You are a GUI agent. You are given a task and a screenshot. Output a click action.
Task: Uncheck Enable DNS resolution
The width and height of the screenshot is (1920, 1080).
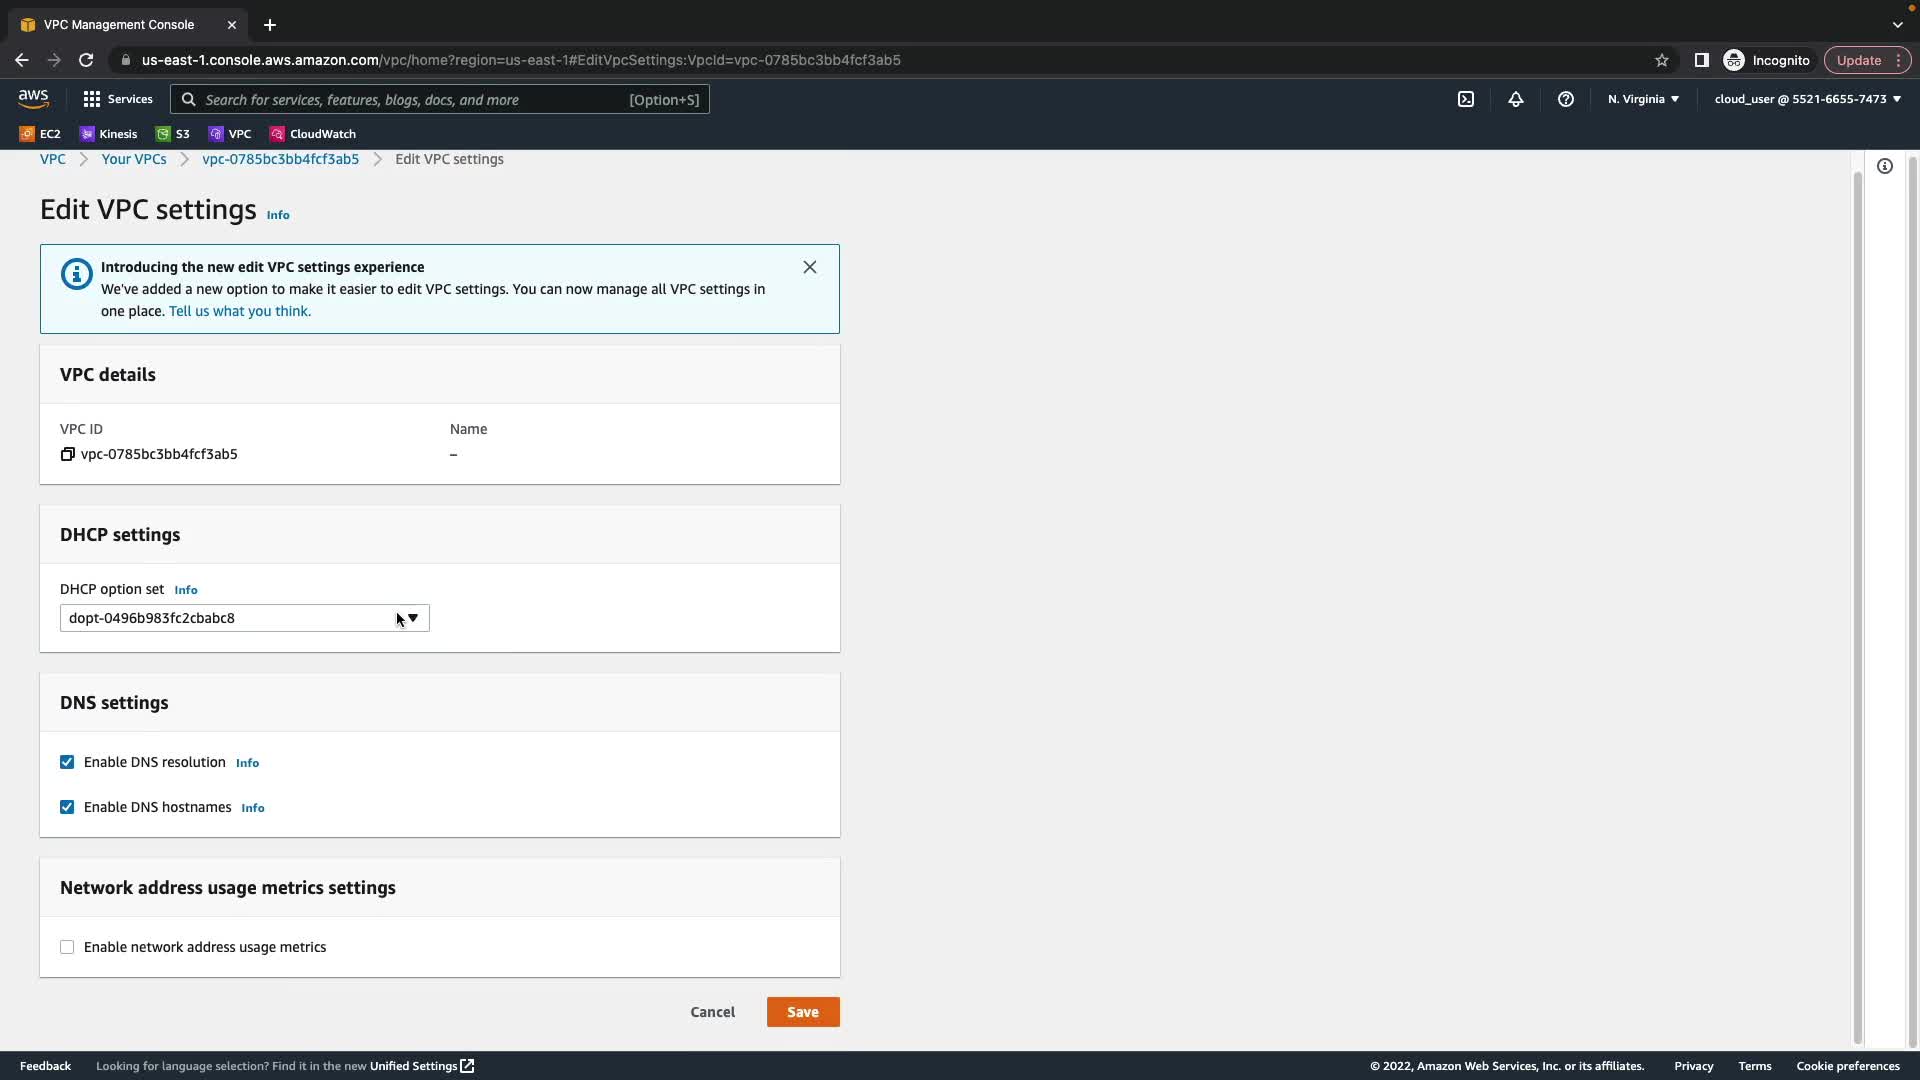tap(67, 762)
